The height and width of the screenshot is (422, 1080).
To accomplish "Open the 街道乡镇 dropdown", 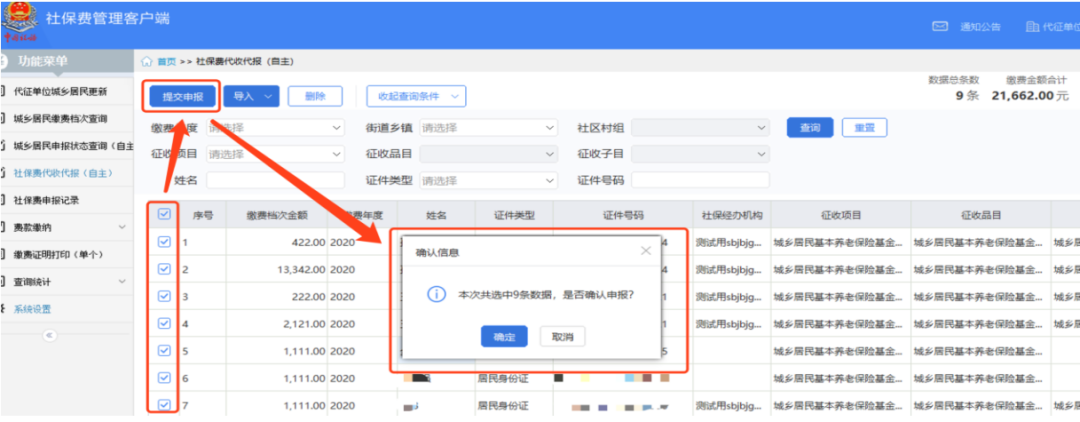I will coord(488,127).
